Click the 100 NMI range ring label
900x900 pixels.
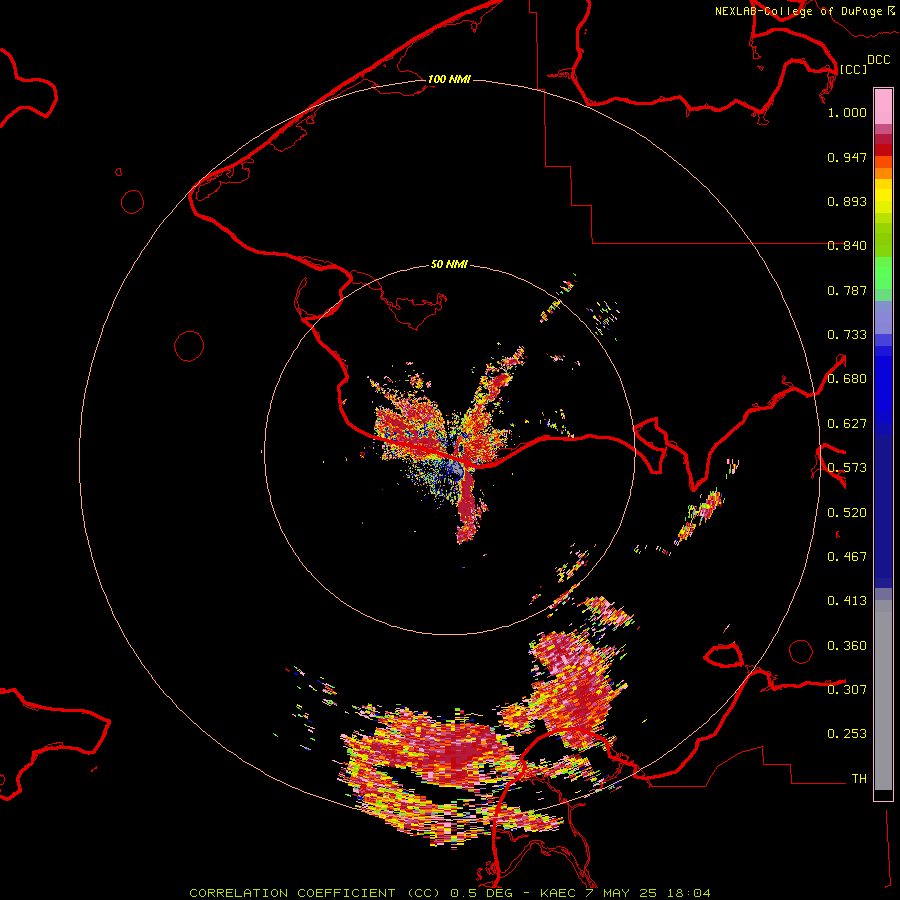click(x=449, y=79)
